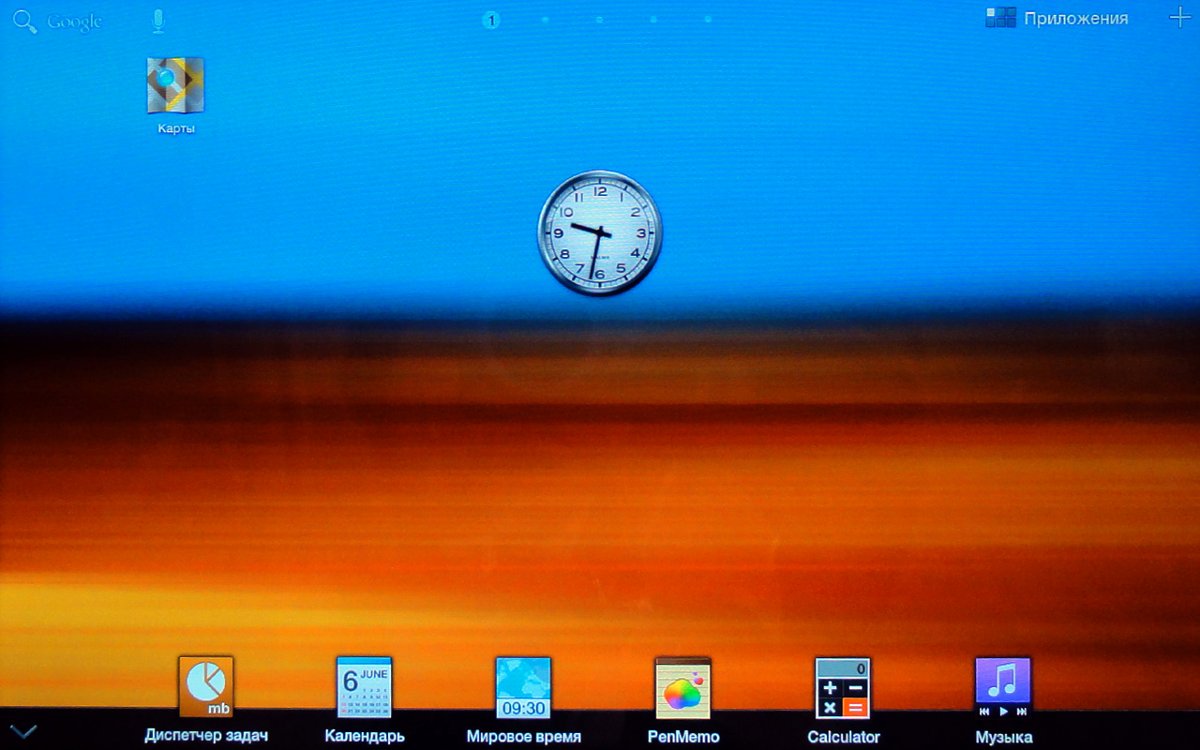Viewport: 1200px width, 750px height.
Task: Switch to the second home screen page dot
Action: click(x=545, y=19)
